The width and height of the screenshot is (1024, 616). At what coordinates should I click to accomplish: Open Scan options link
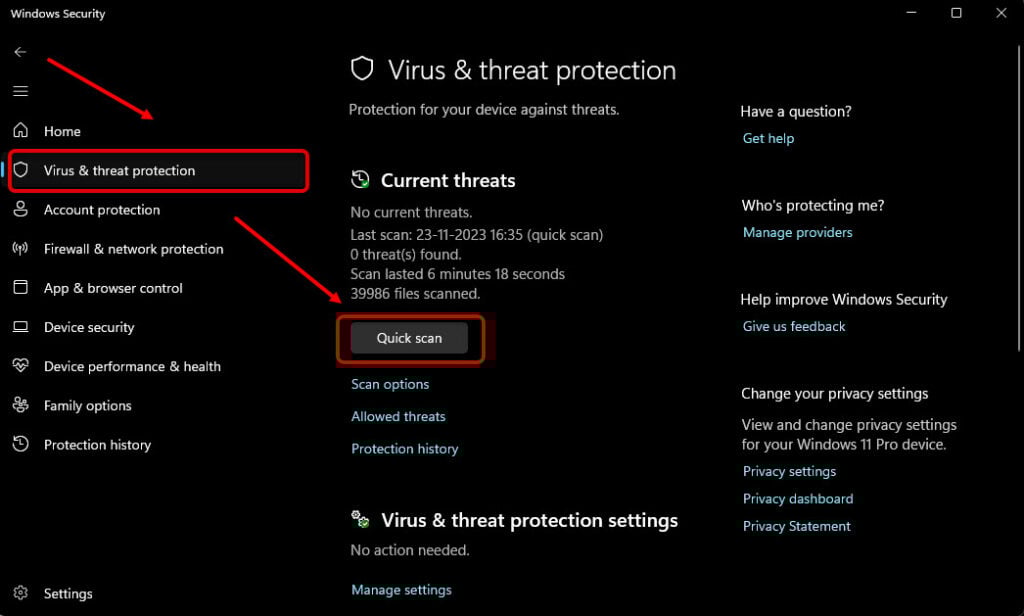[390, 384]
